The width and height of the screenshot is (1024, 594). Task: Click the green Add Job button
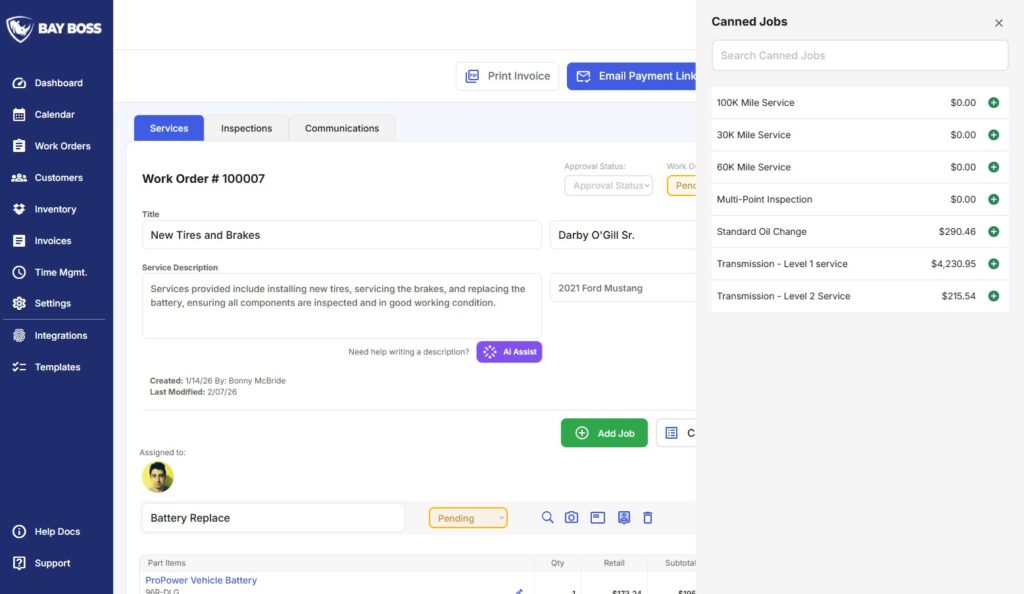click(604, 433)
